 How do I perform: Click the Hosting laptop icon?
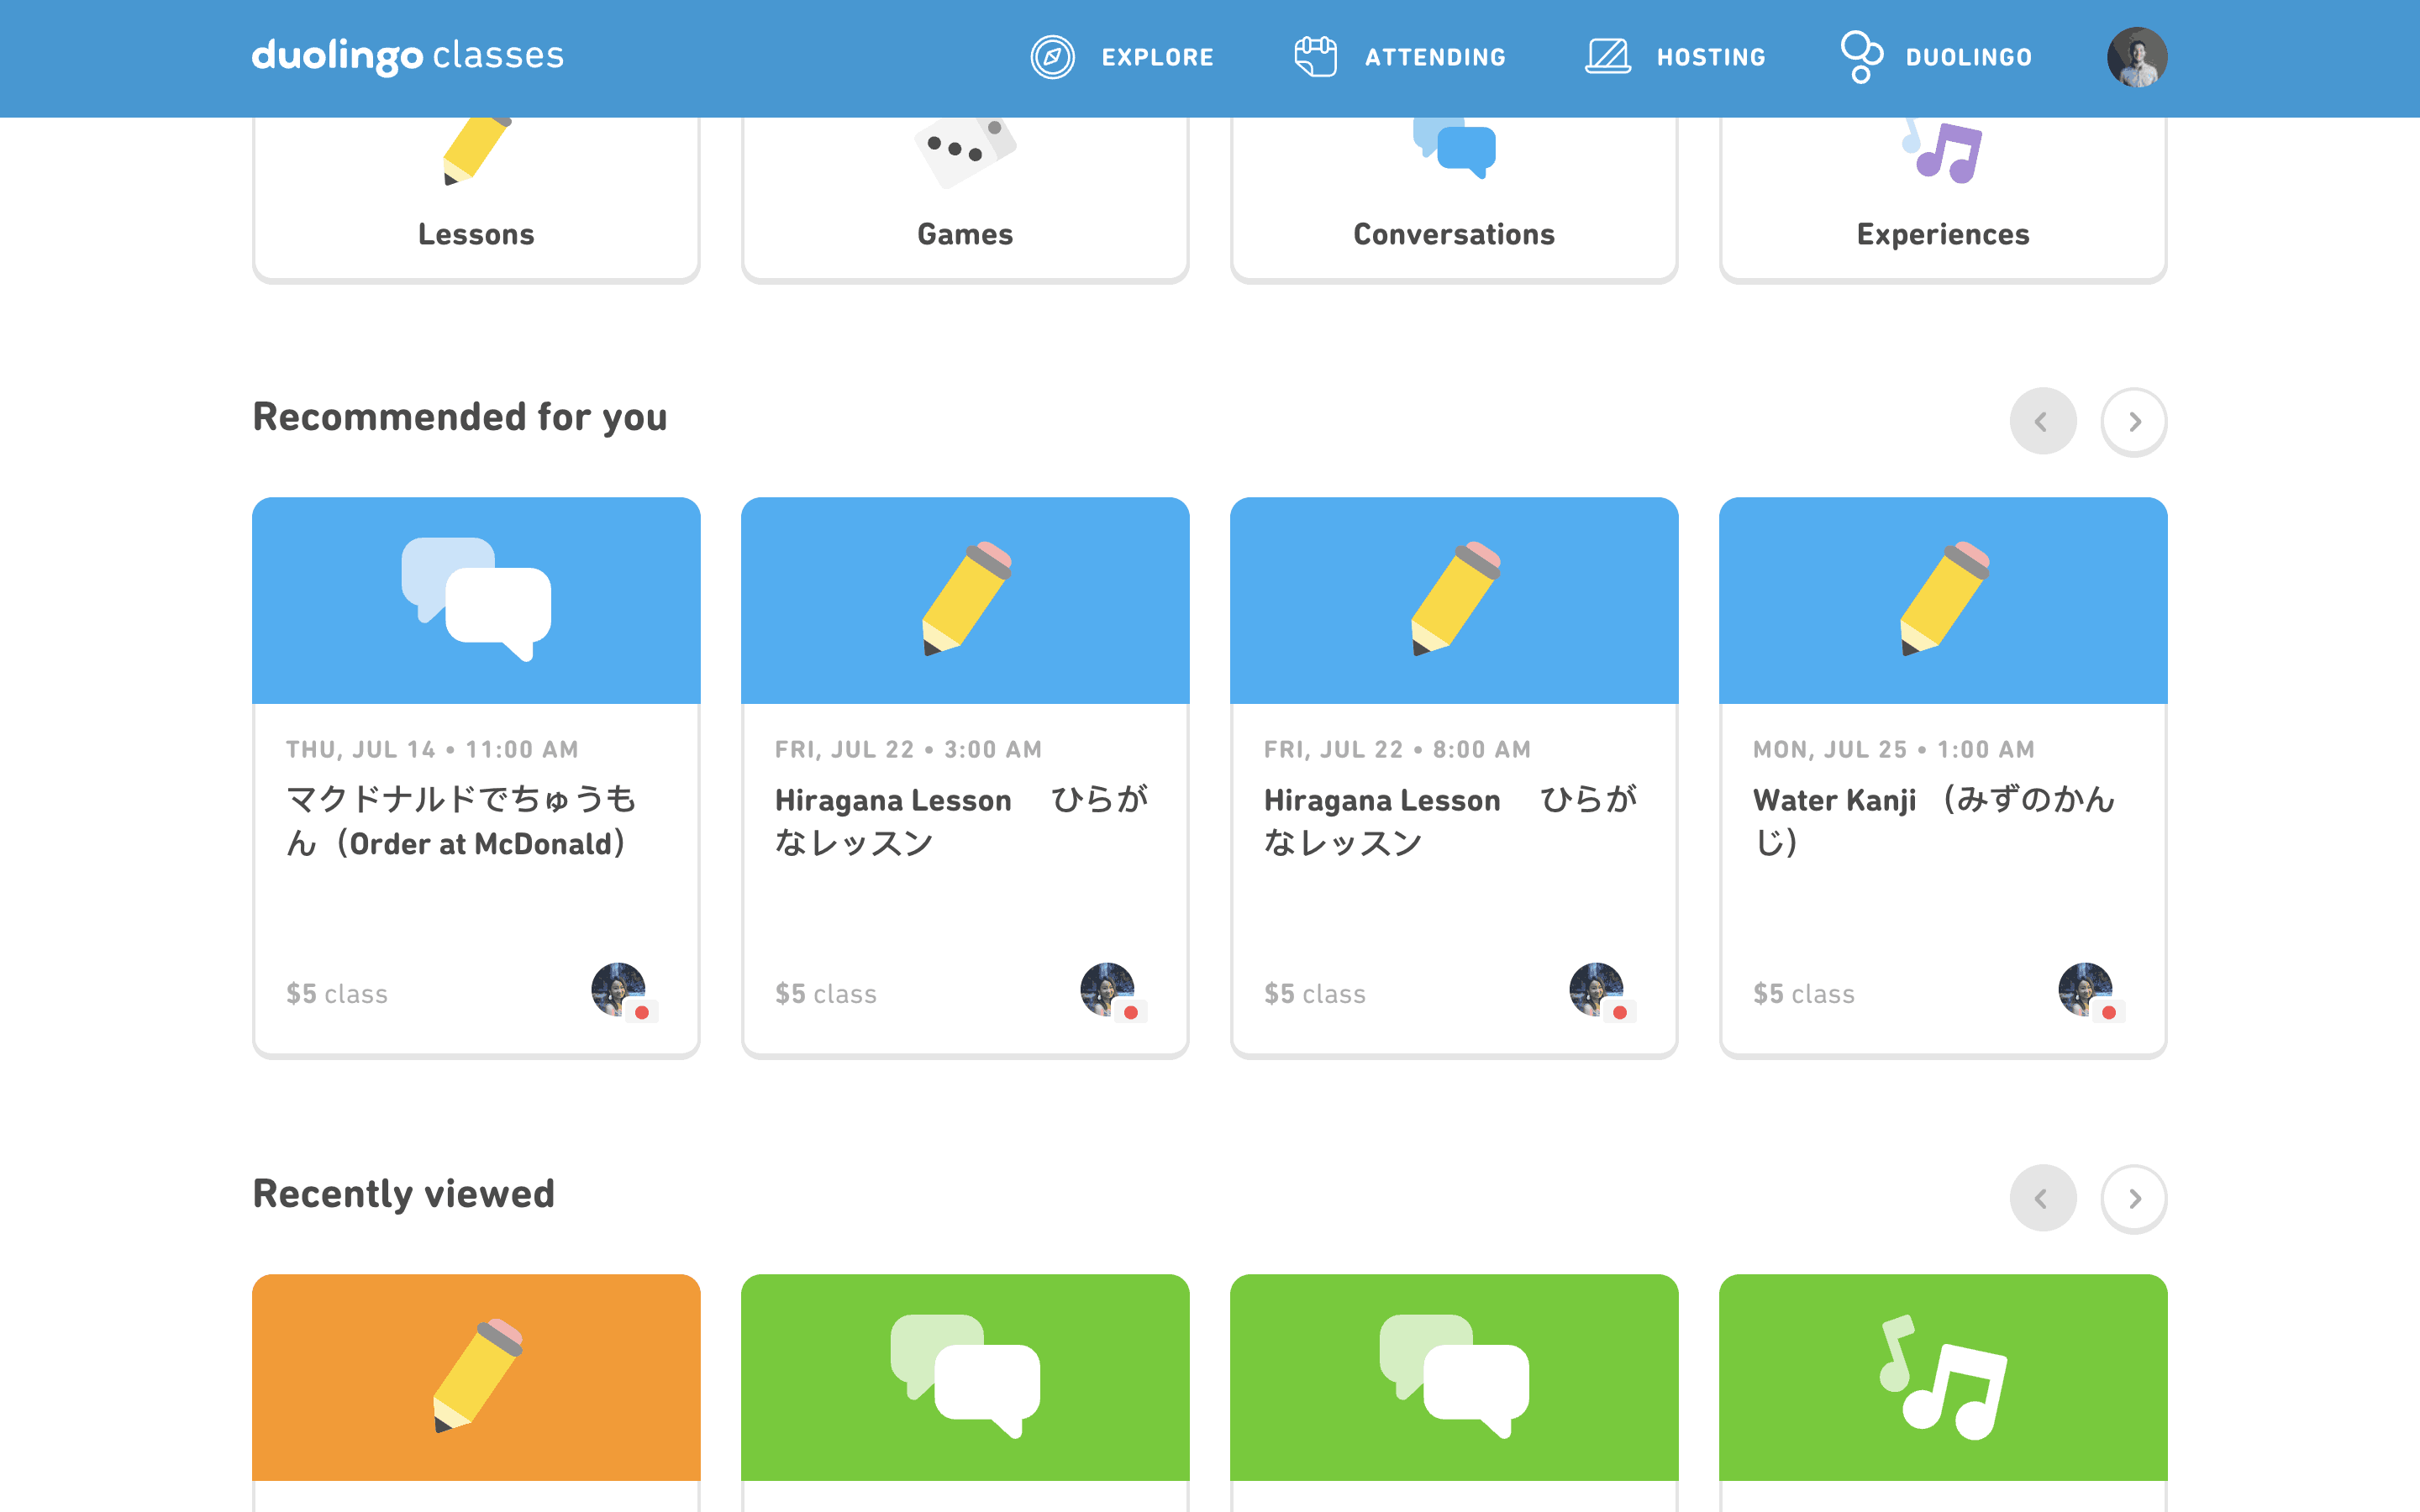tap(1608, 57)
